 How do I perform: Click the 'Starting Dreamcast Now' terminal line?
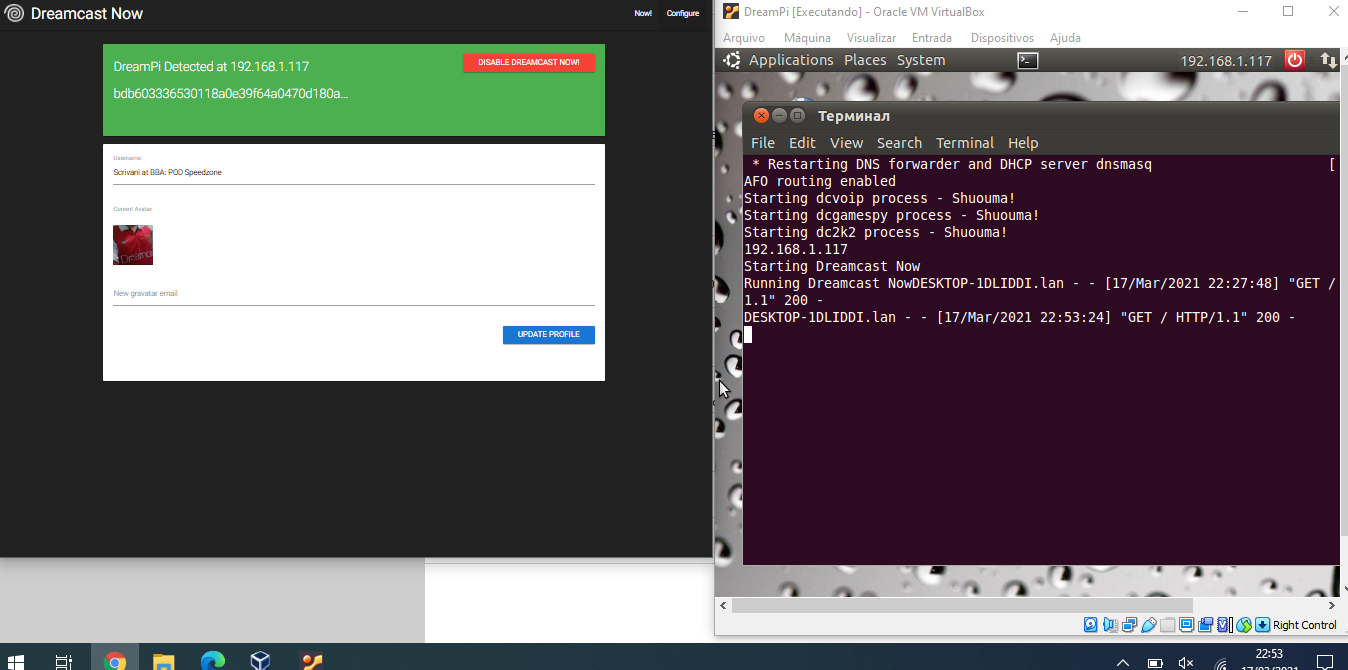tap(832, 266)
